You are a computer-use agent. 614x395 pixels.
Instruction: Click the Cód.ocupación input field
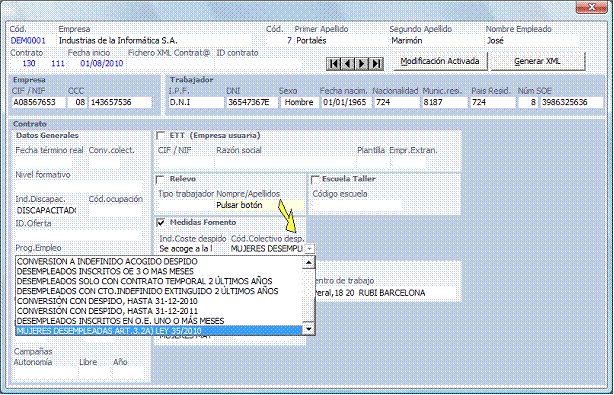coord(115,210)
